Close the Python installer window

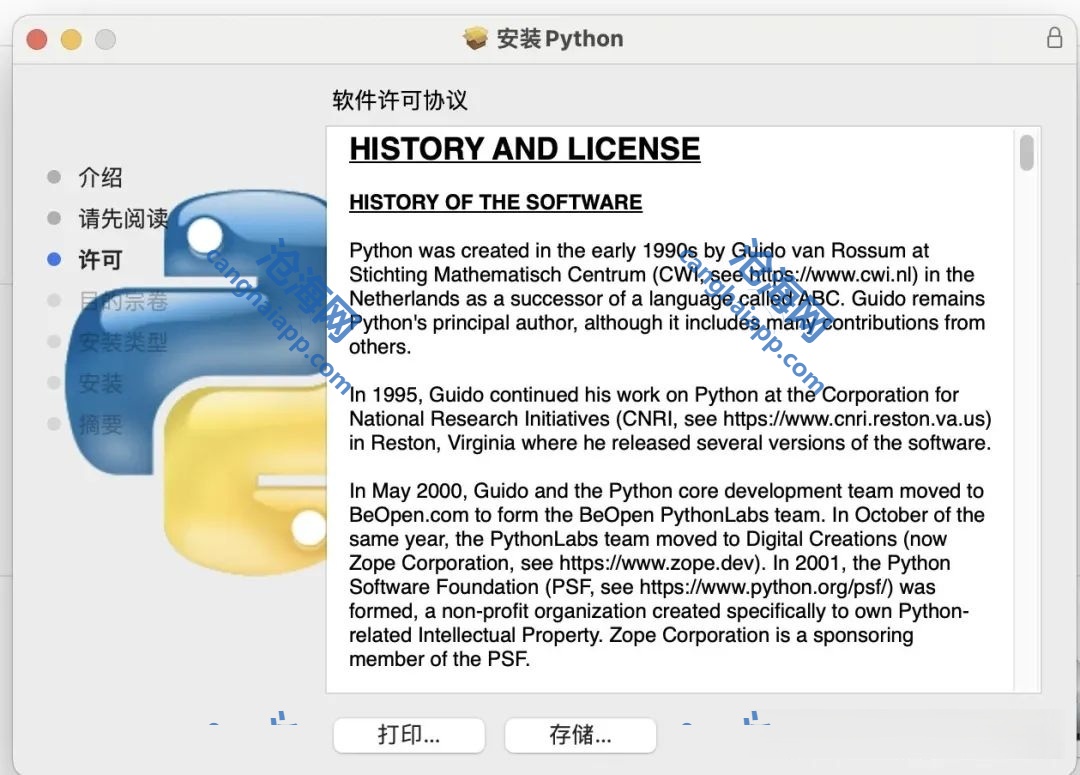(37, 39)
